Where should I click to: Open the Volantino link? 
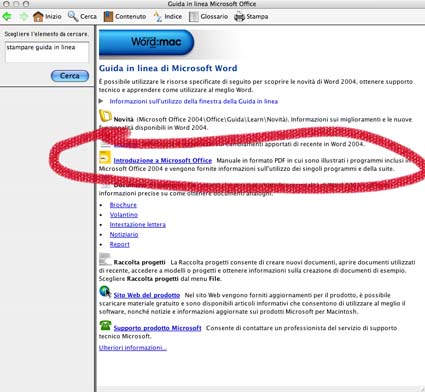(x=124, y=215)
